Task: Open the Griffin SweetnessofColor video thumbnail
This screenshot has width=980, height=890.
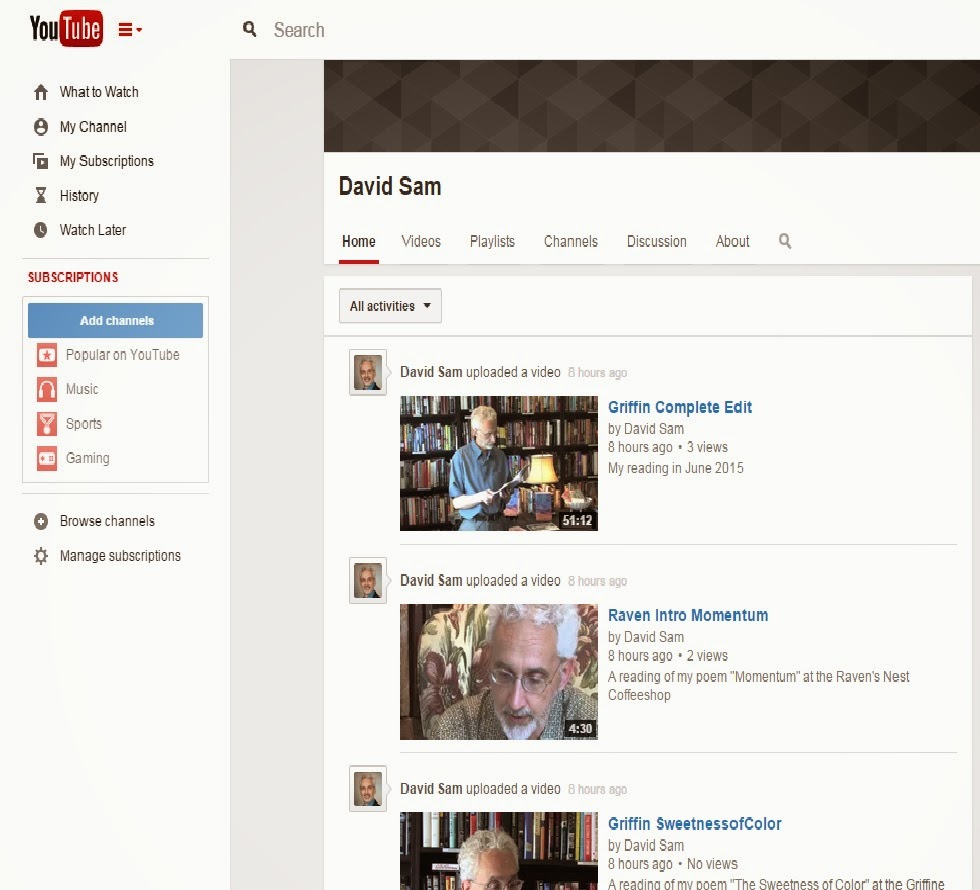Action: [499, 851]
